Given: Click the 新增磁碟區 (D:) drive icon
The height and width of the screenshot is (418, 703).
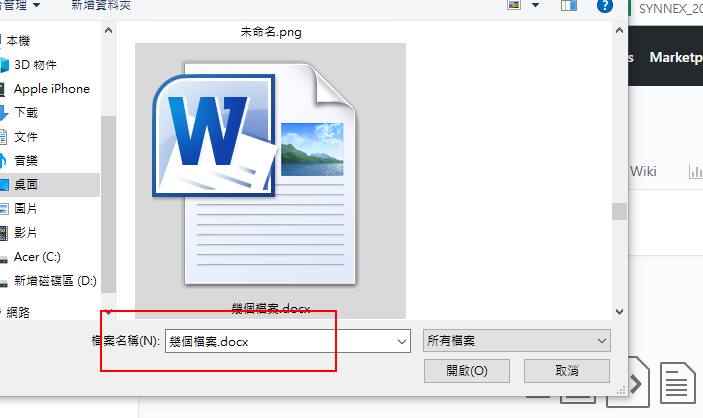Looking at the screenshot, I should coord(4,283).
